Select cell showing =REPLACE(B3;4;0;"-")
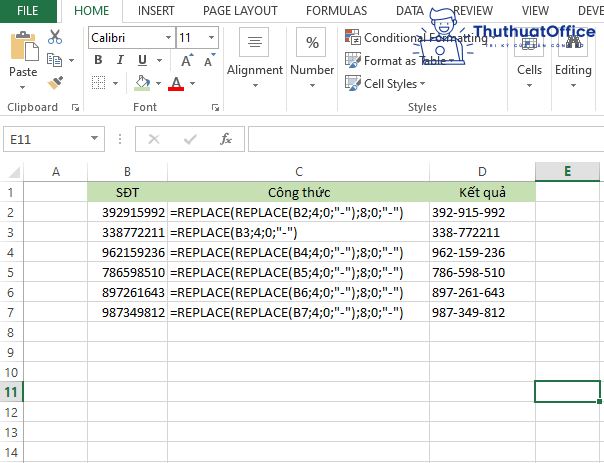 299,232
